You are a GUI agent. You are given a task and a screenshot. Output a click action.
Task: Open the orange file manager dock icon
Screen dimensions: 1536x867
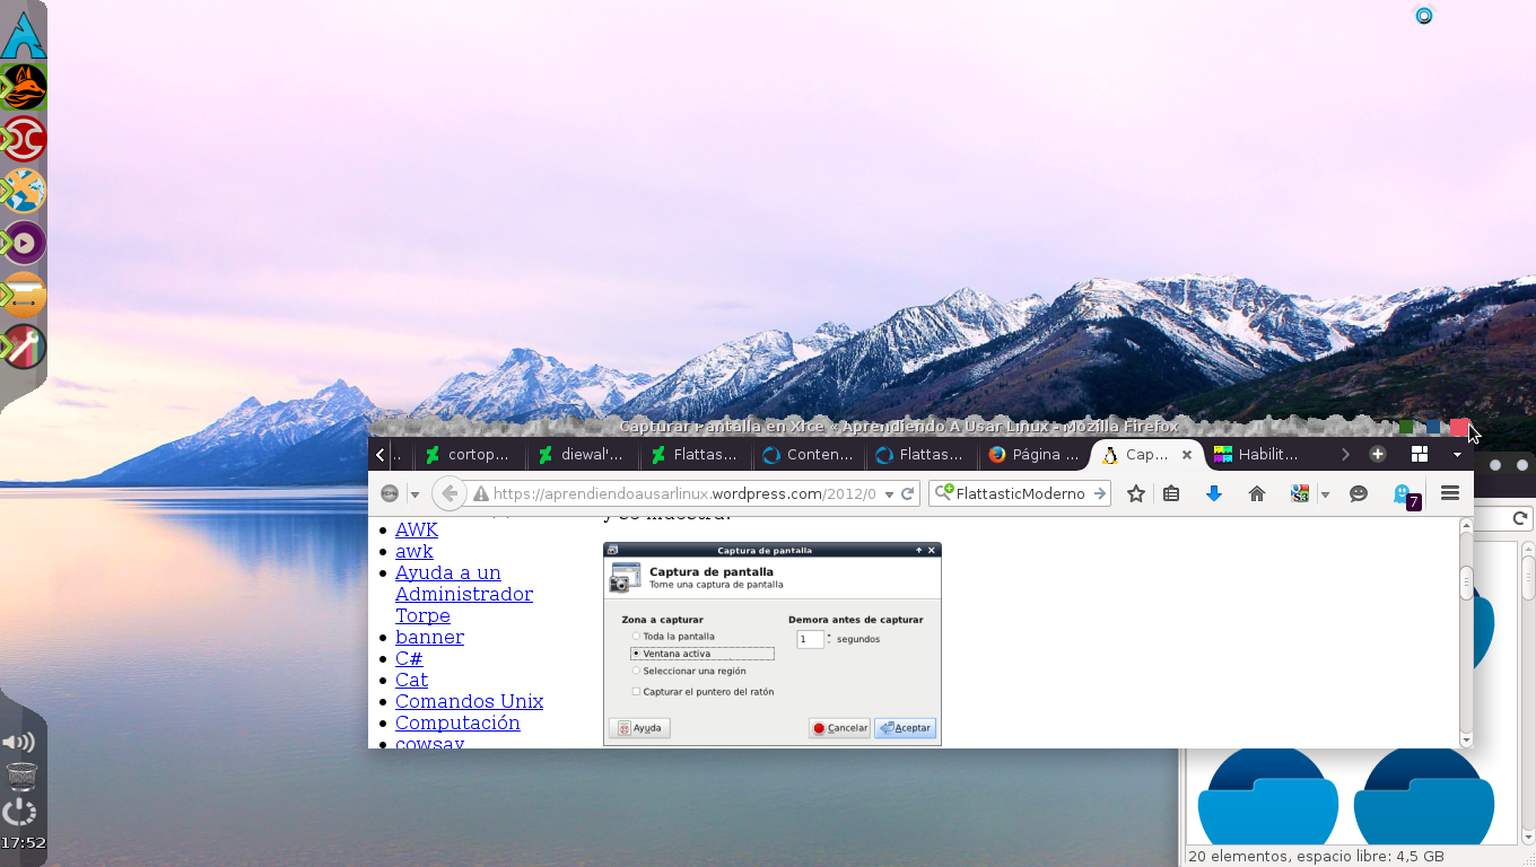click(x=24, y=295)
